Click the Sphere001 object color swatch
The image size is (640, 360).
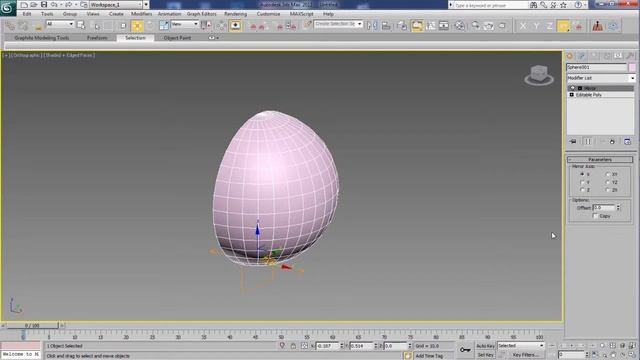tap(632, 67)
